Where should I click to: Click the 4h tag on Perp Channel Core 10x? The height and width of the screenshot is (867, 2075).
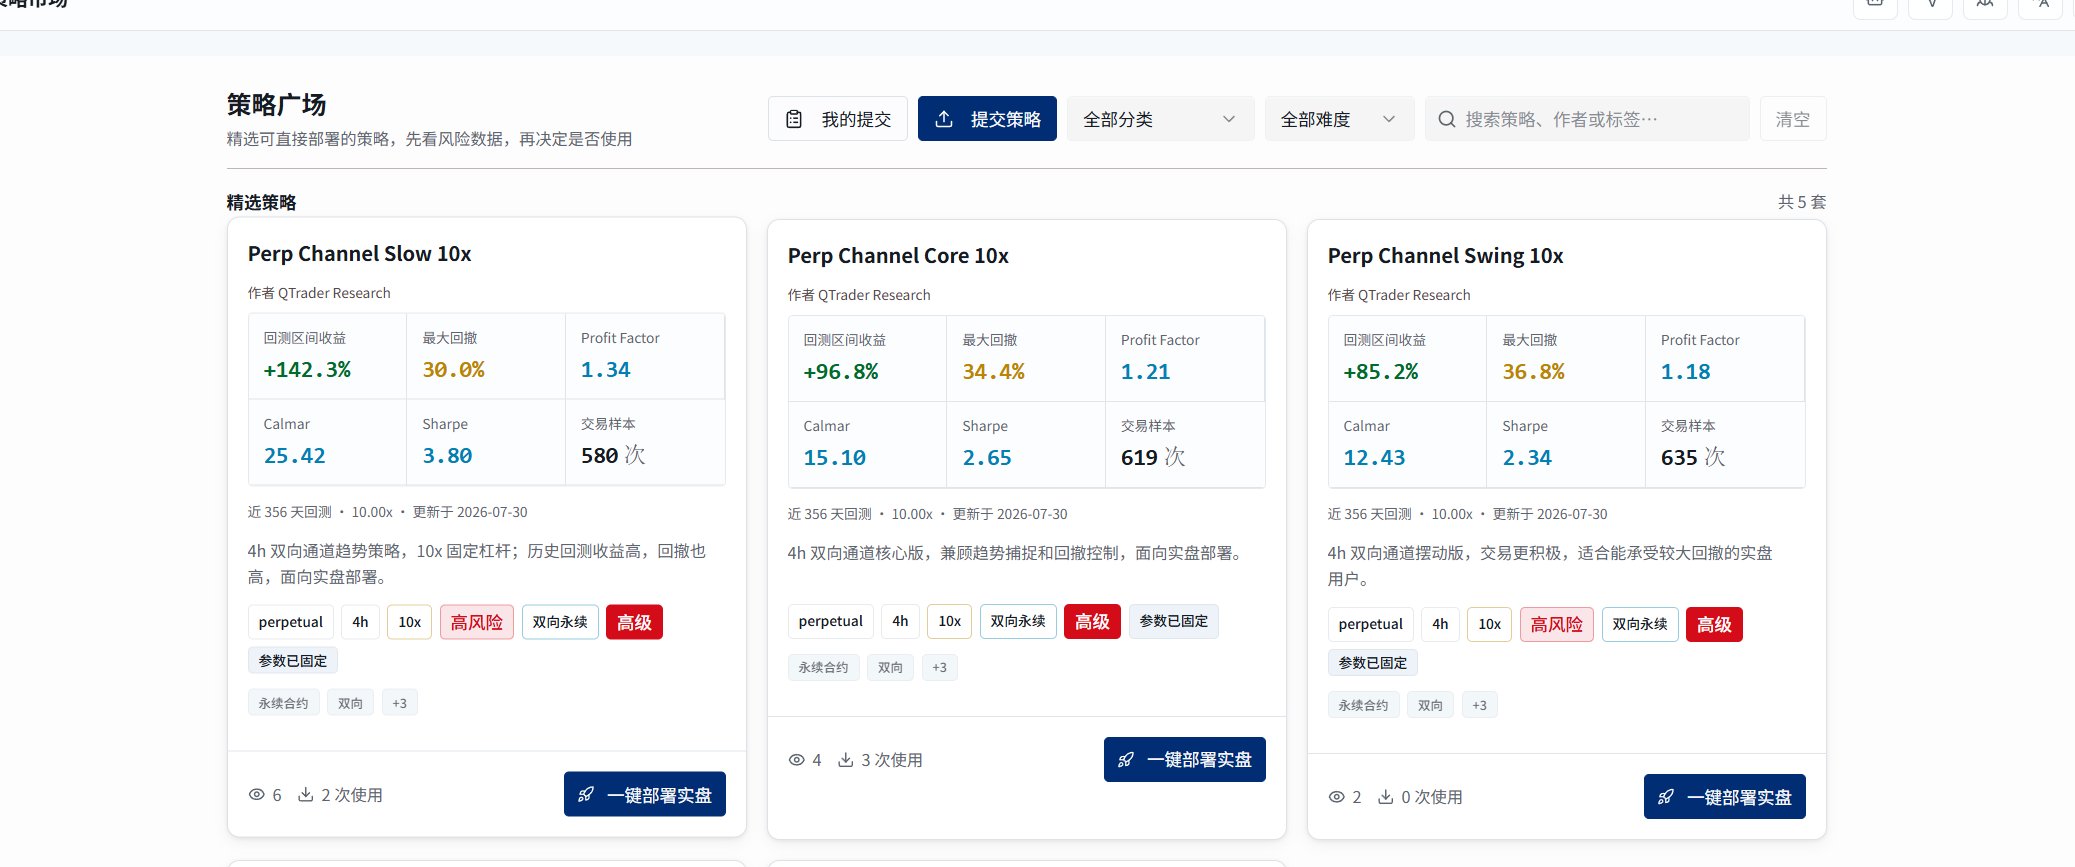[x=901, y=621]
